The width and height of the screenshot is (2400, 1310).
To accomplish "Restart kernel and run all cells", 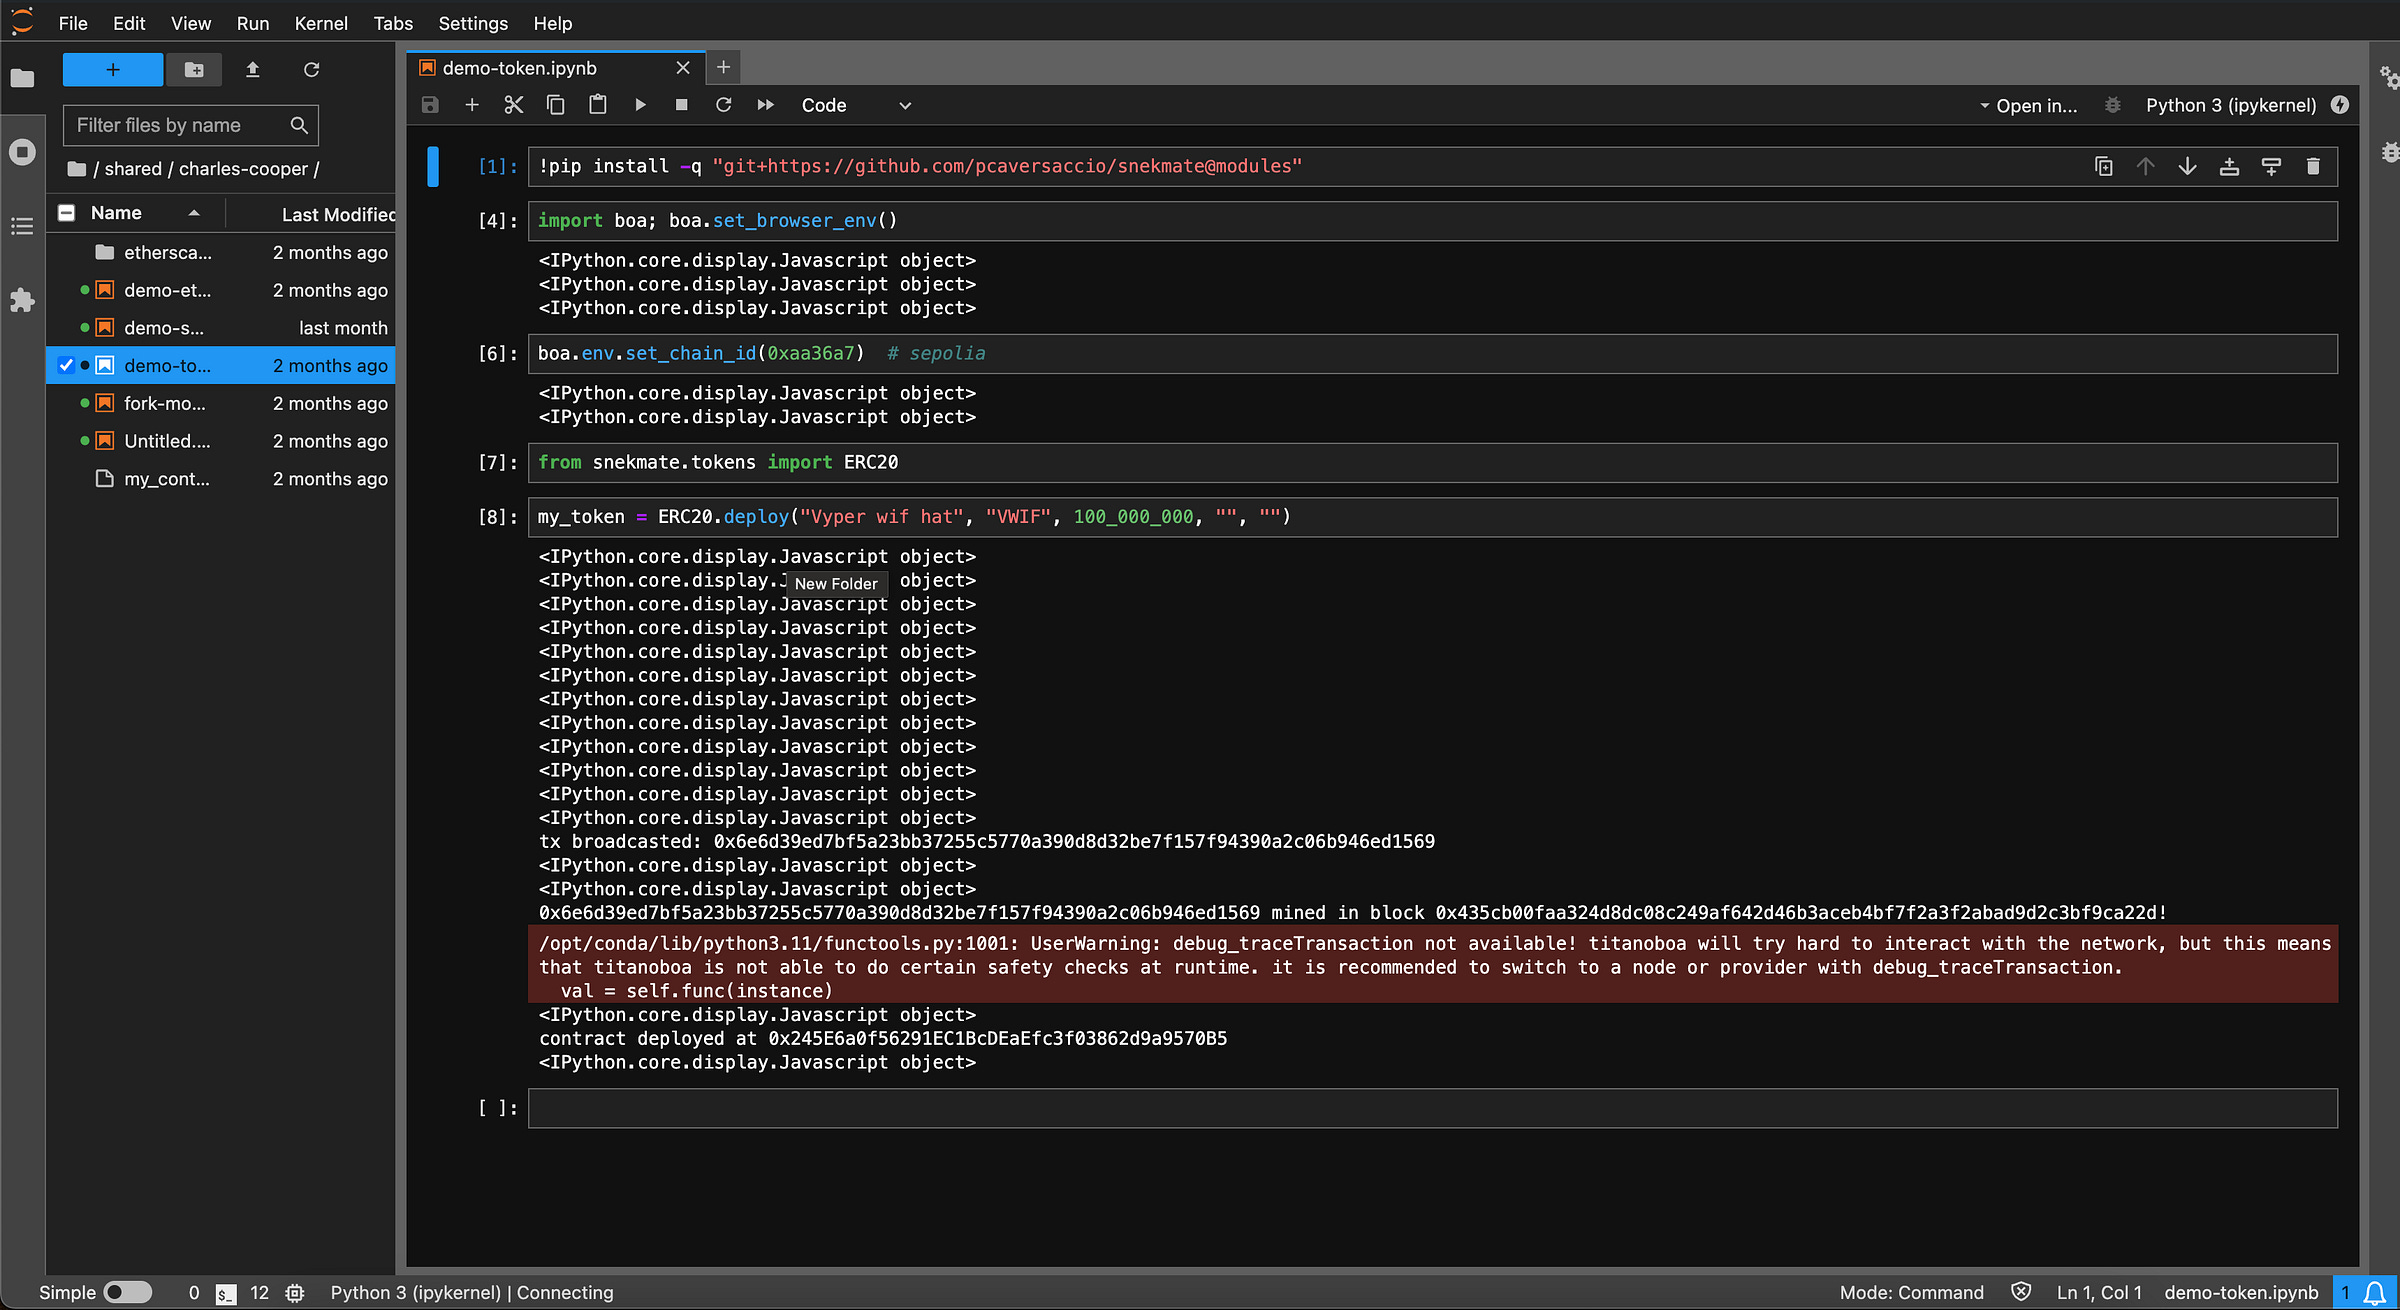I will [x=766, y=105].
